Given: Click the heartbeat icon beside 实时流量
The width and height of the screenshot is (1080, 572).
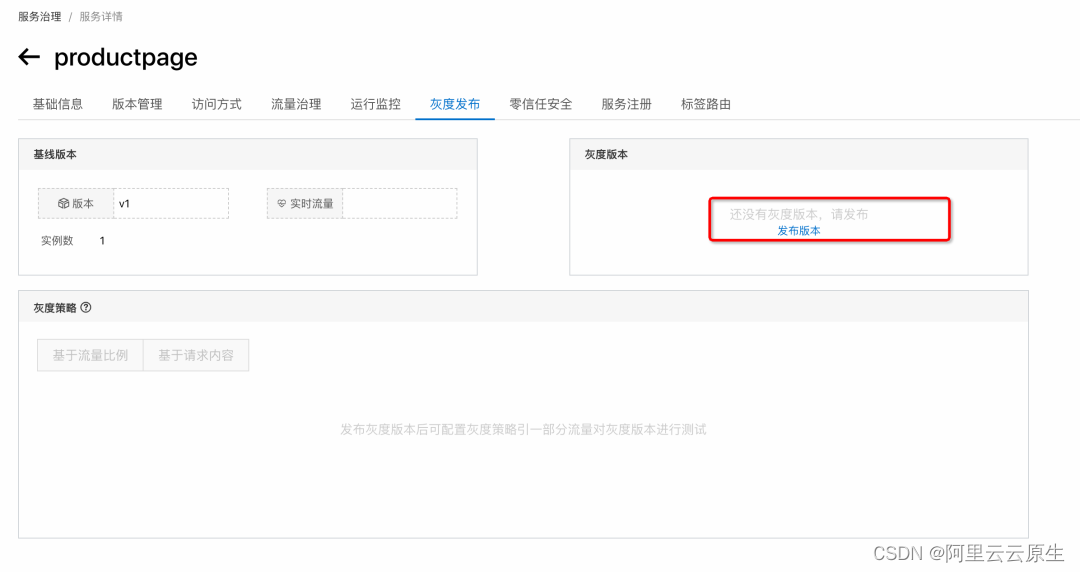Looking at the screenshot, I should tap(282, 203).
